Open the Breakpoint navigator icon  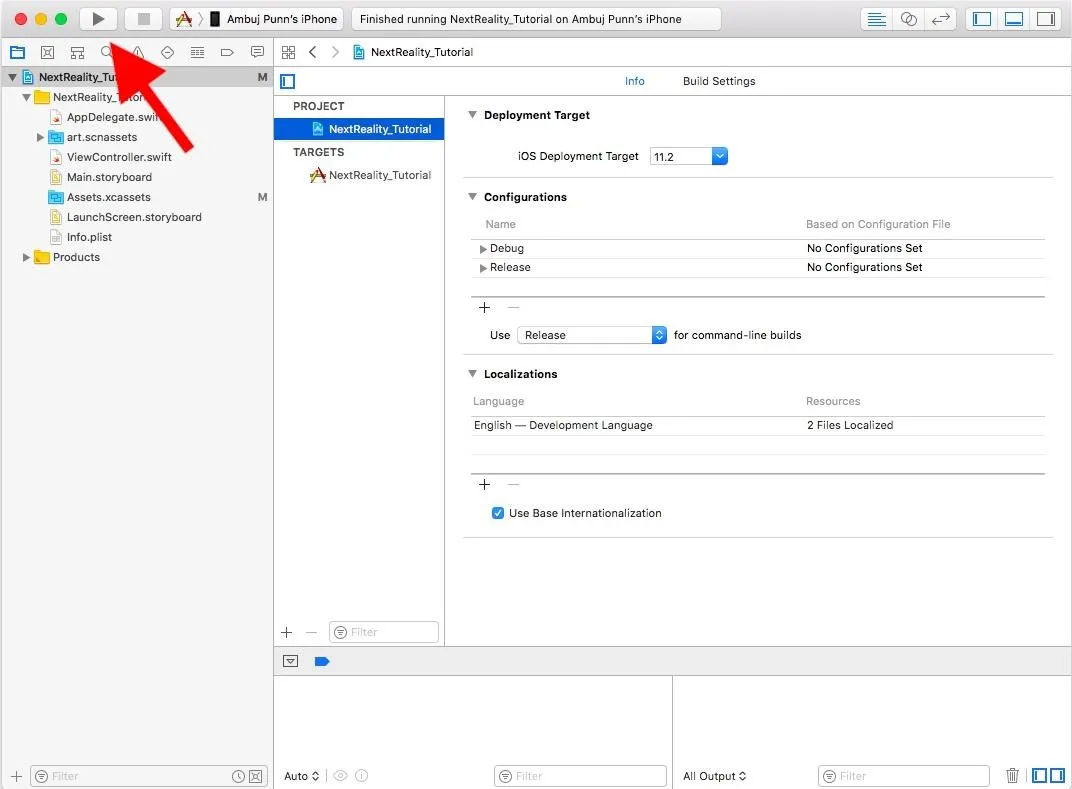pyautogui.click(x=227, y=52)
